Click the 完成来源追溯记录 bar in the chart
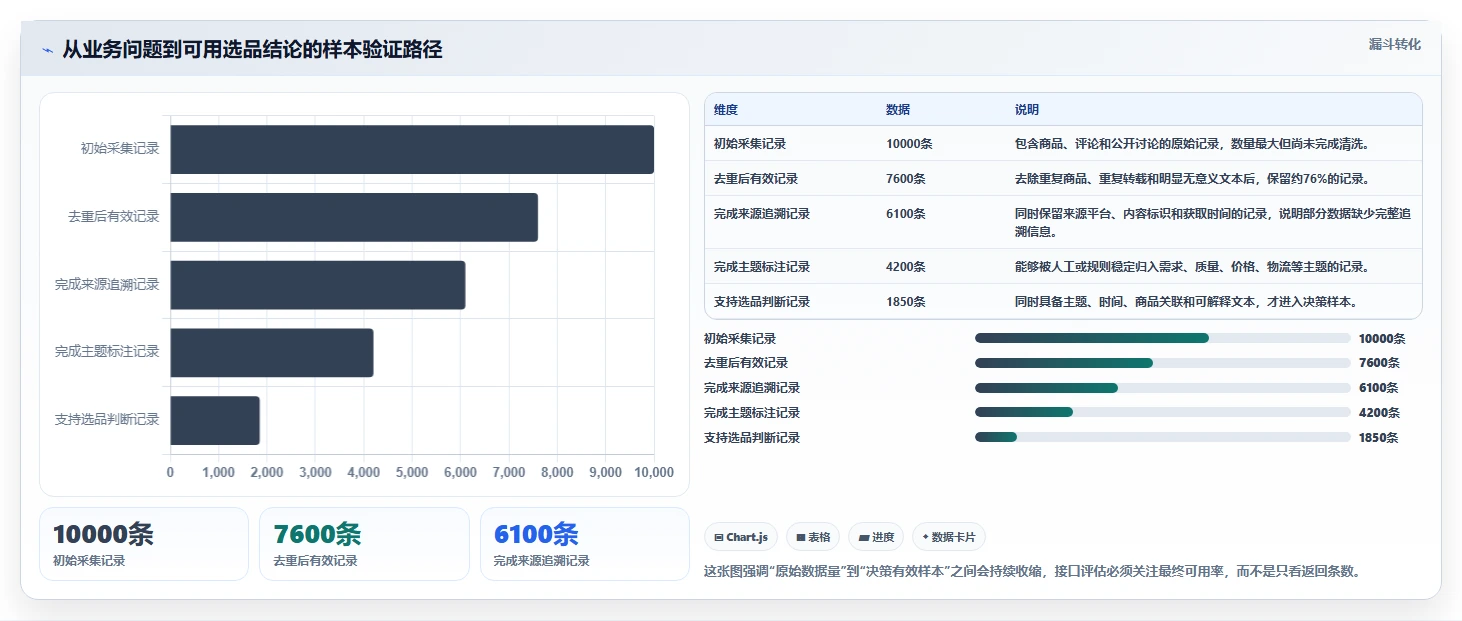The width and height of the screenshot is (1462, 621). (x=318, y=285)
